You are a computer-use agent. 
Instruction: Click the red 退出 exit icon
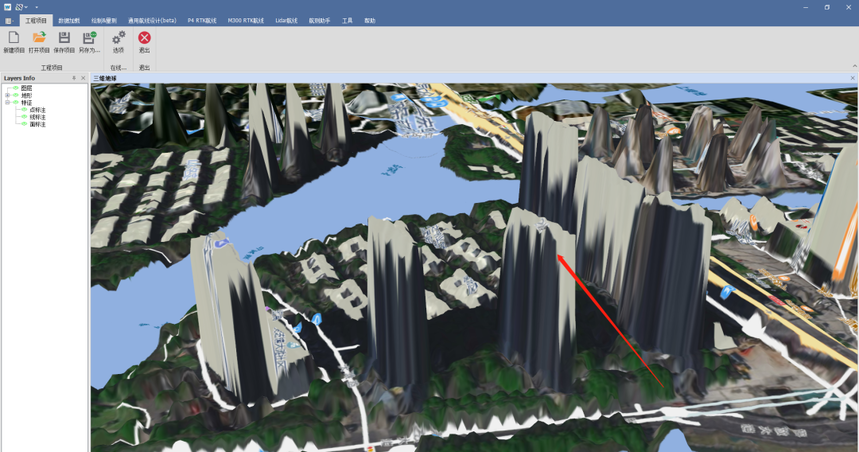(144, 38)
